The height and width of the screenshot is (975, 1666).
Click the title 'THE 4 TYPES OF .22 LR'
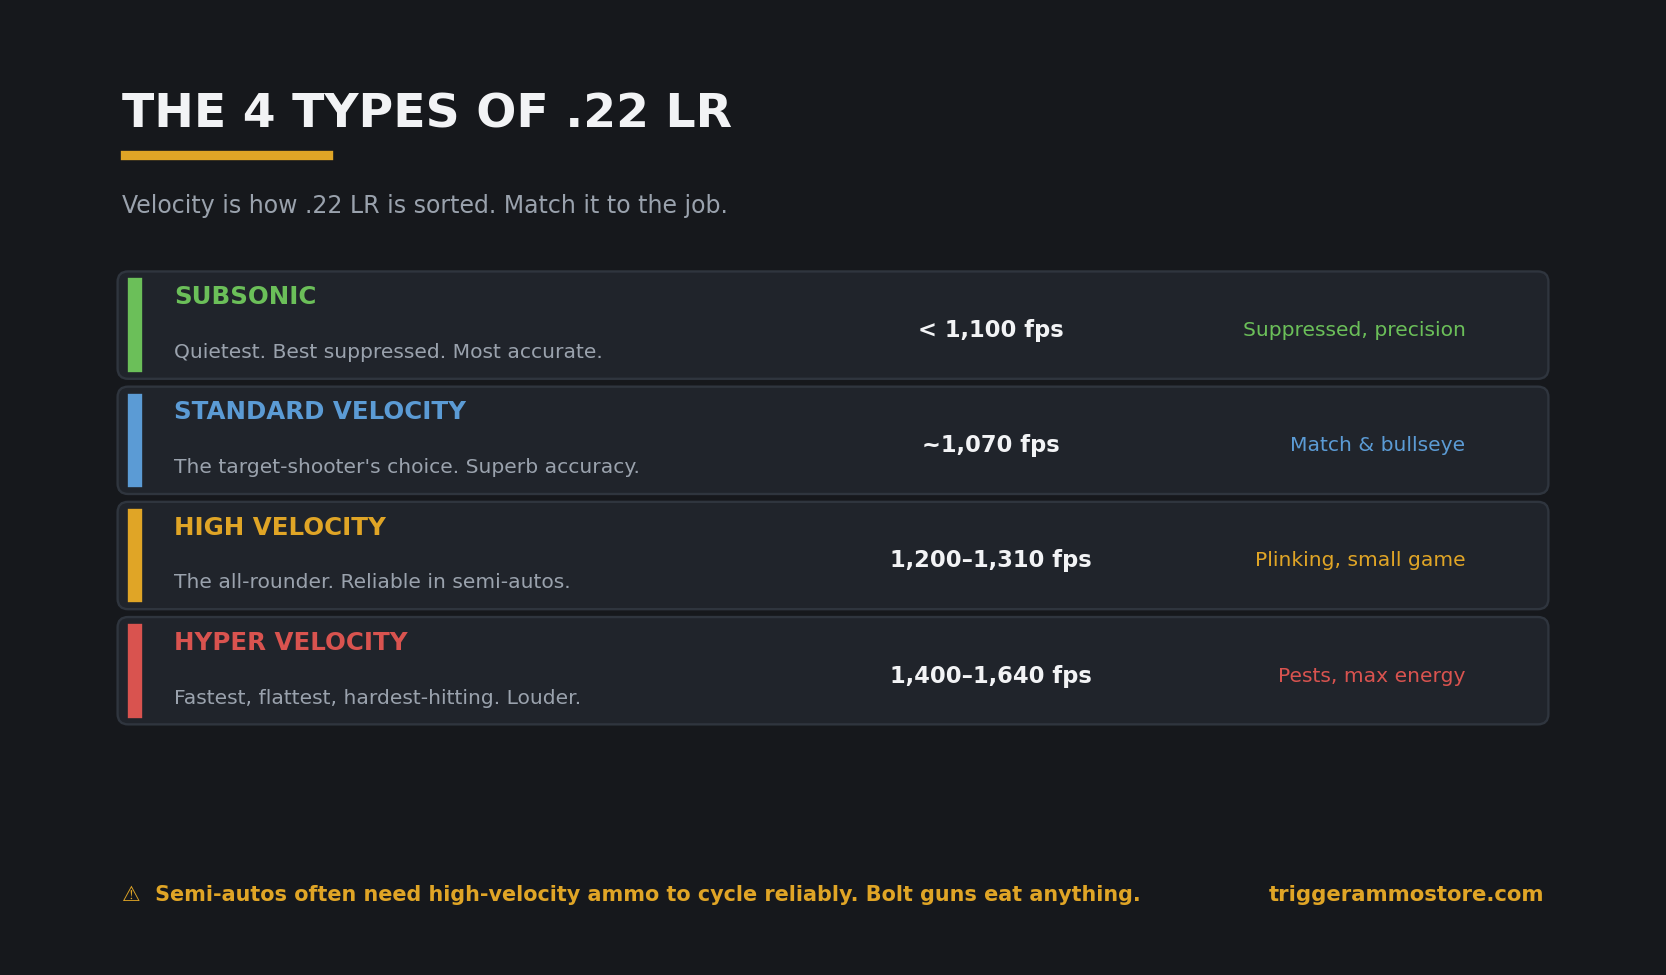(427, 112)
